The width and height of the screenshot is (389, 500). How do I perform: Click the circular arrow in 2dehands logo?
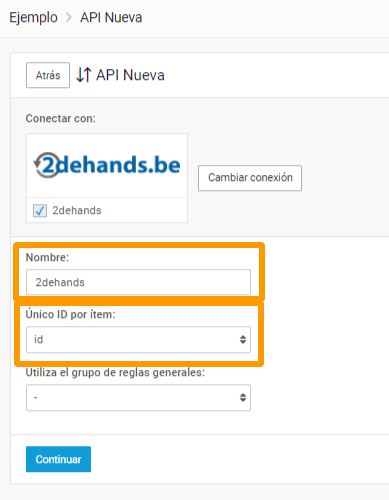[46, 165]
